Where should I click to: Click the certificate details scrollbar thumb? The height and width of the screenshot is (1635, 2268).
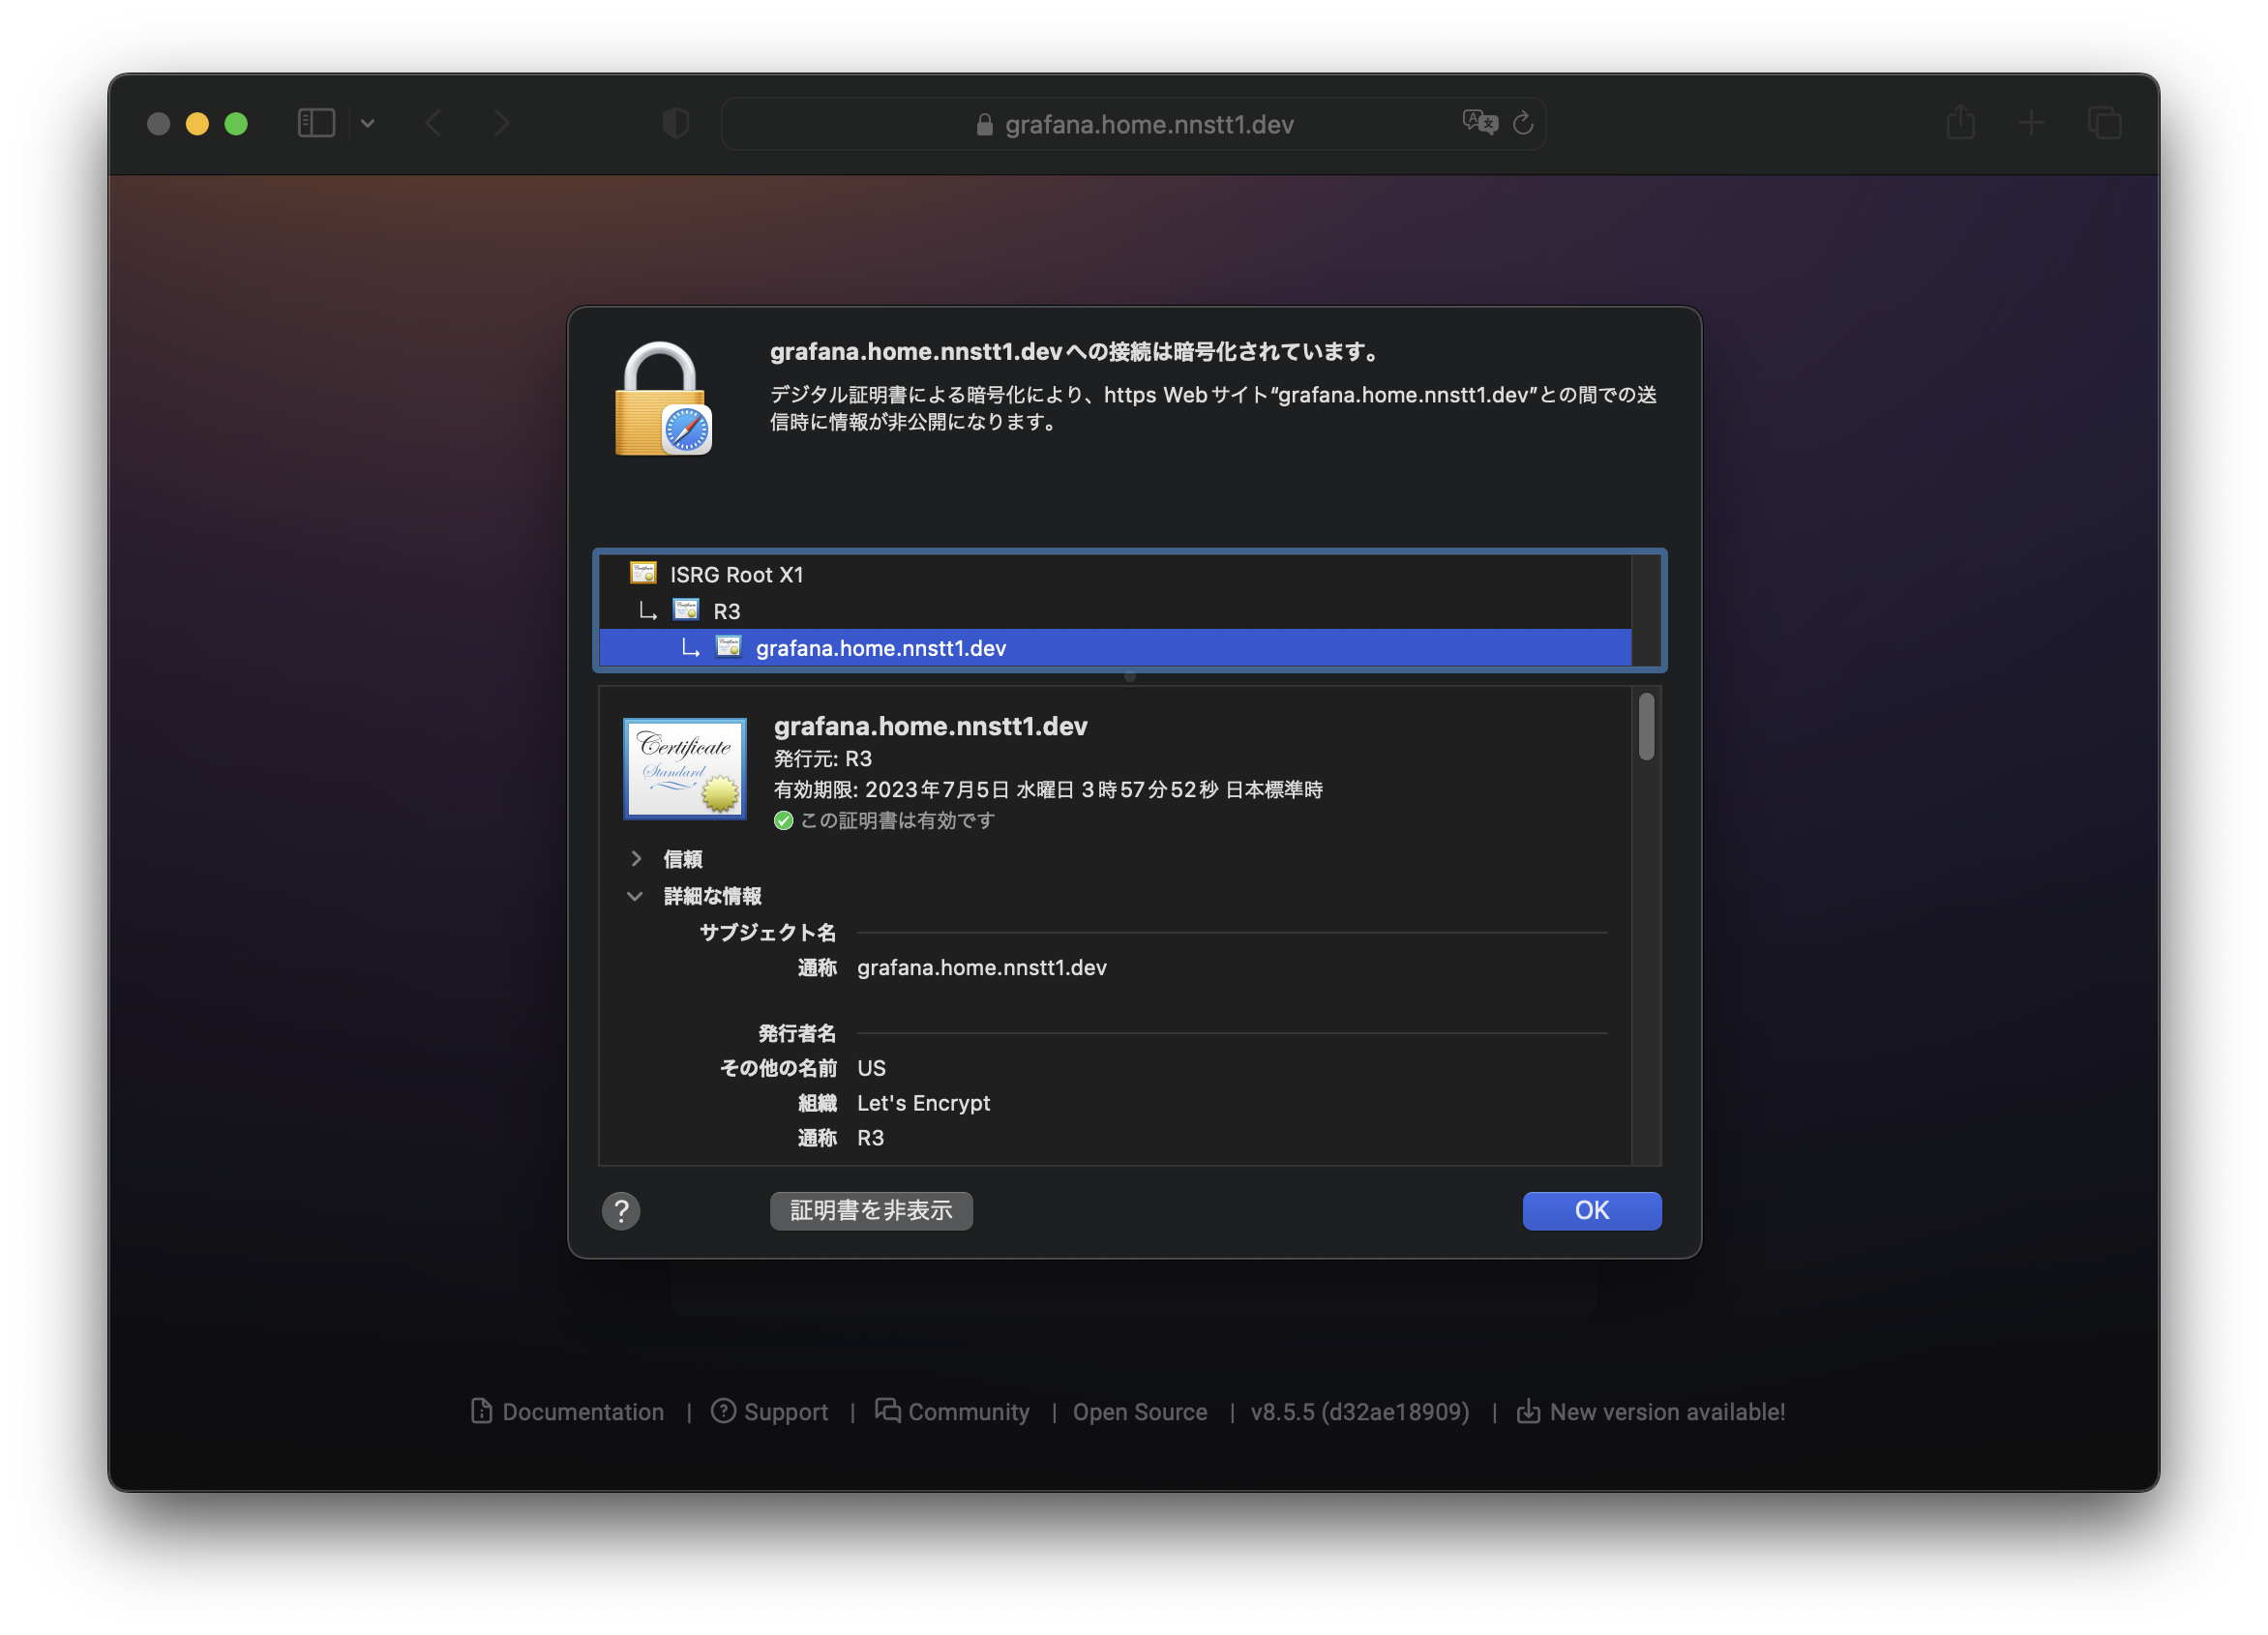coord(1646,727)
